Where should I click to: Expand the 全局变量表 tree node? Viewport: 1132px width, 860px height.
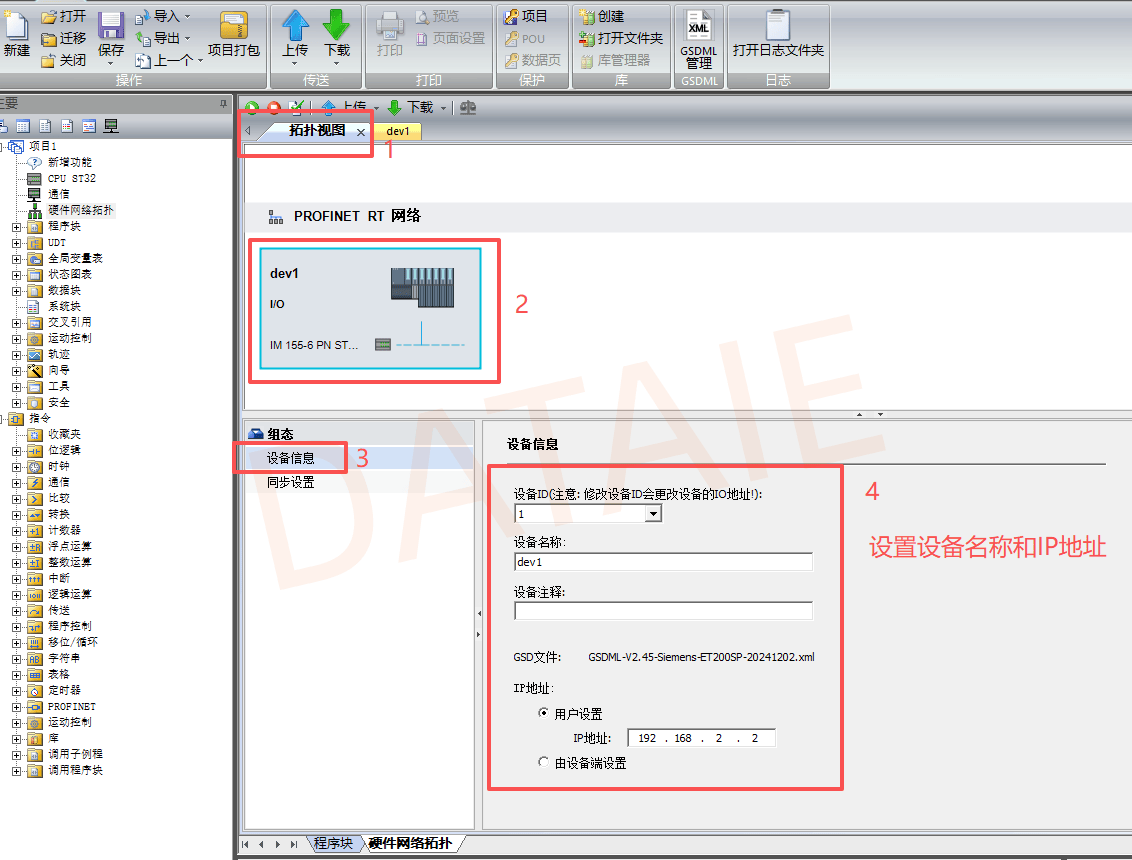click(17, 259)
